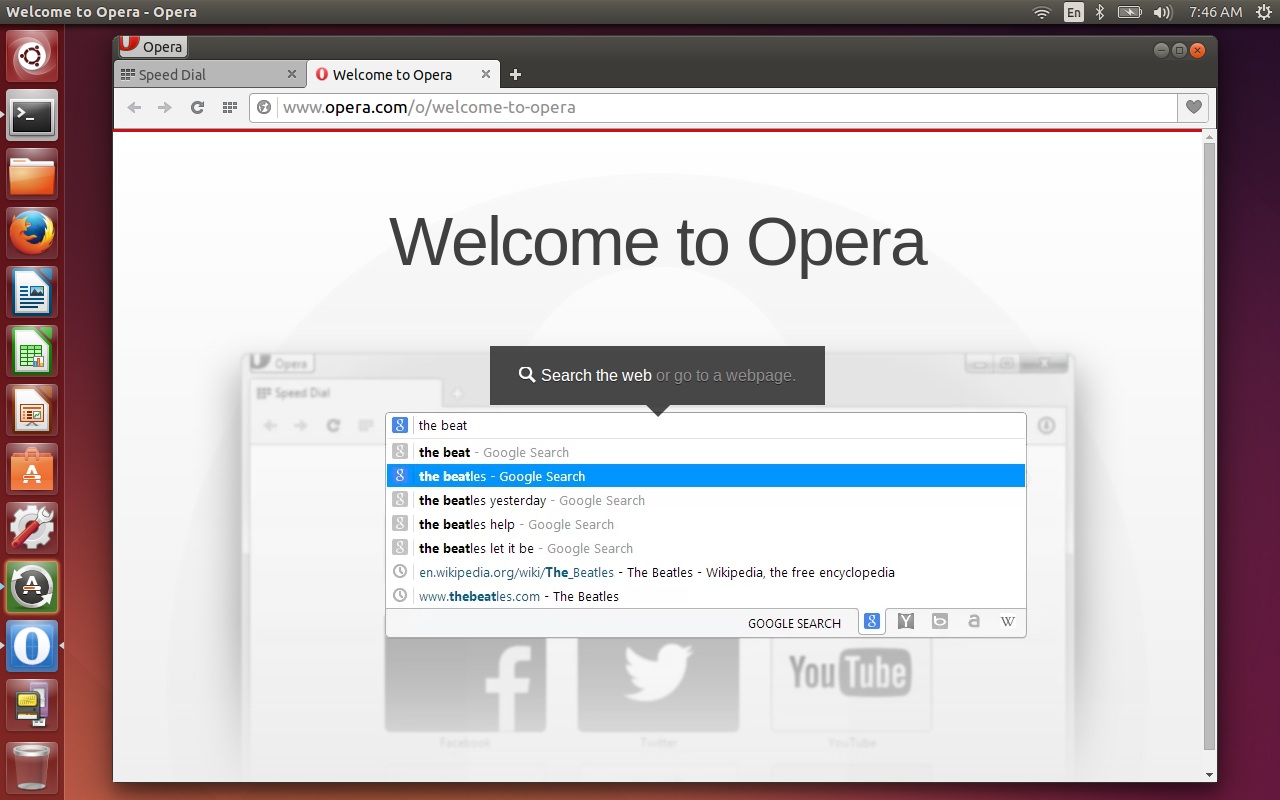The image size is (1280, 800).
Task: Select the Welcome to Opera tab
Action: click(404, 74)
